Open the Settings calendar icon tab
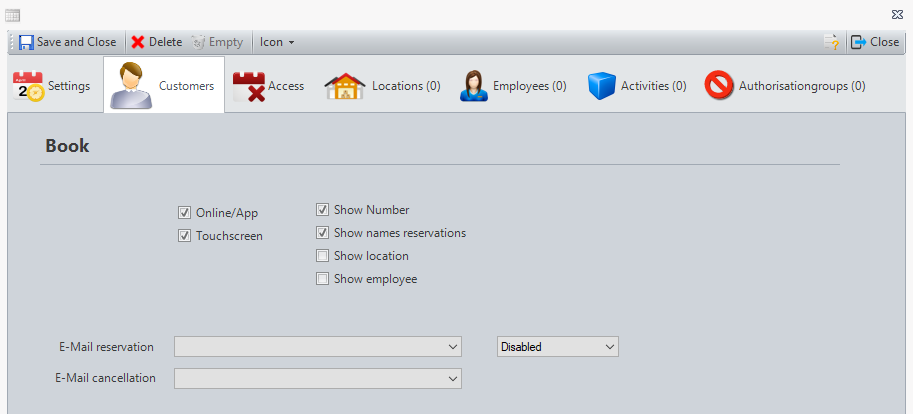The height and width of the screenshot is (414, 913). tap(28, 86)
